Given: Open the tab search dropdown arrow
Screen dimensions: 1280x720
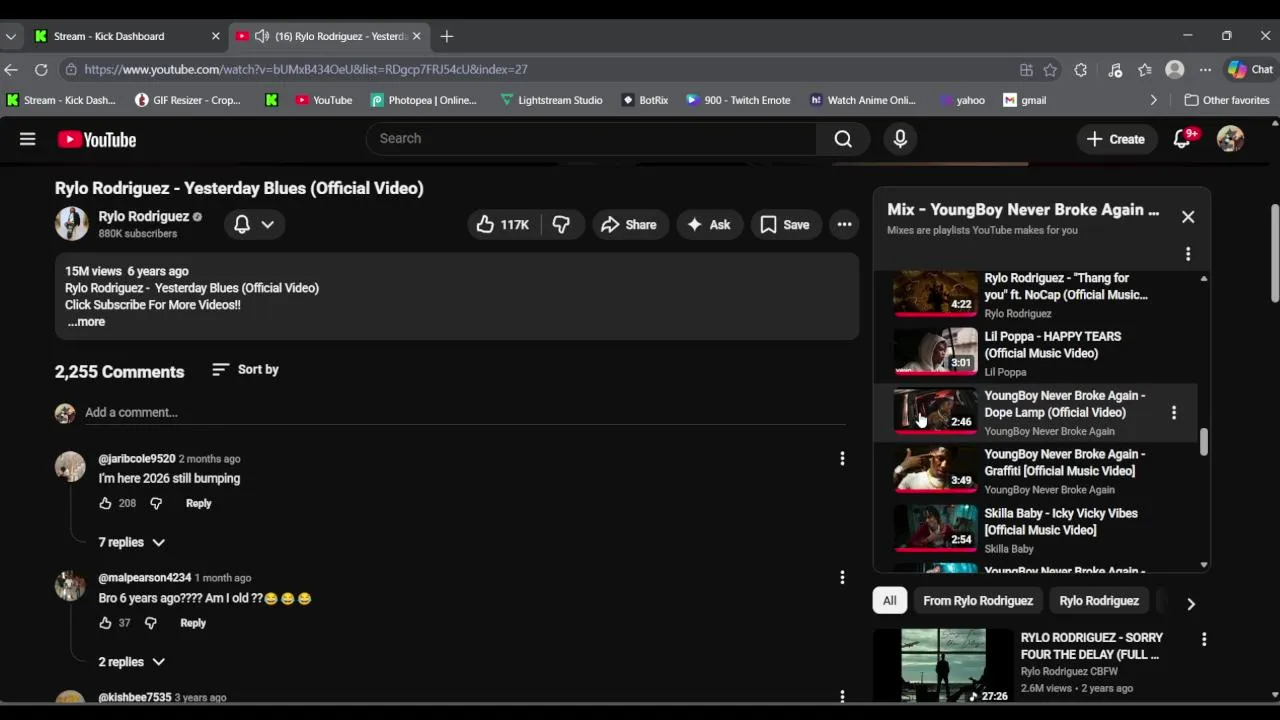Looking at the screenshot, I should [x=11, y=36].
